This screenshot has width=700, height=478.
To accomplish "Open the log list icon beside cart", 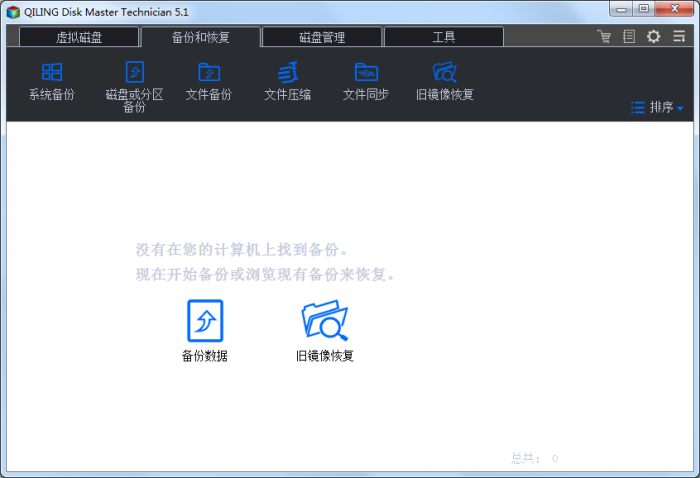I will pos(629,36).
